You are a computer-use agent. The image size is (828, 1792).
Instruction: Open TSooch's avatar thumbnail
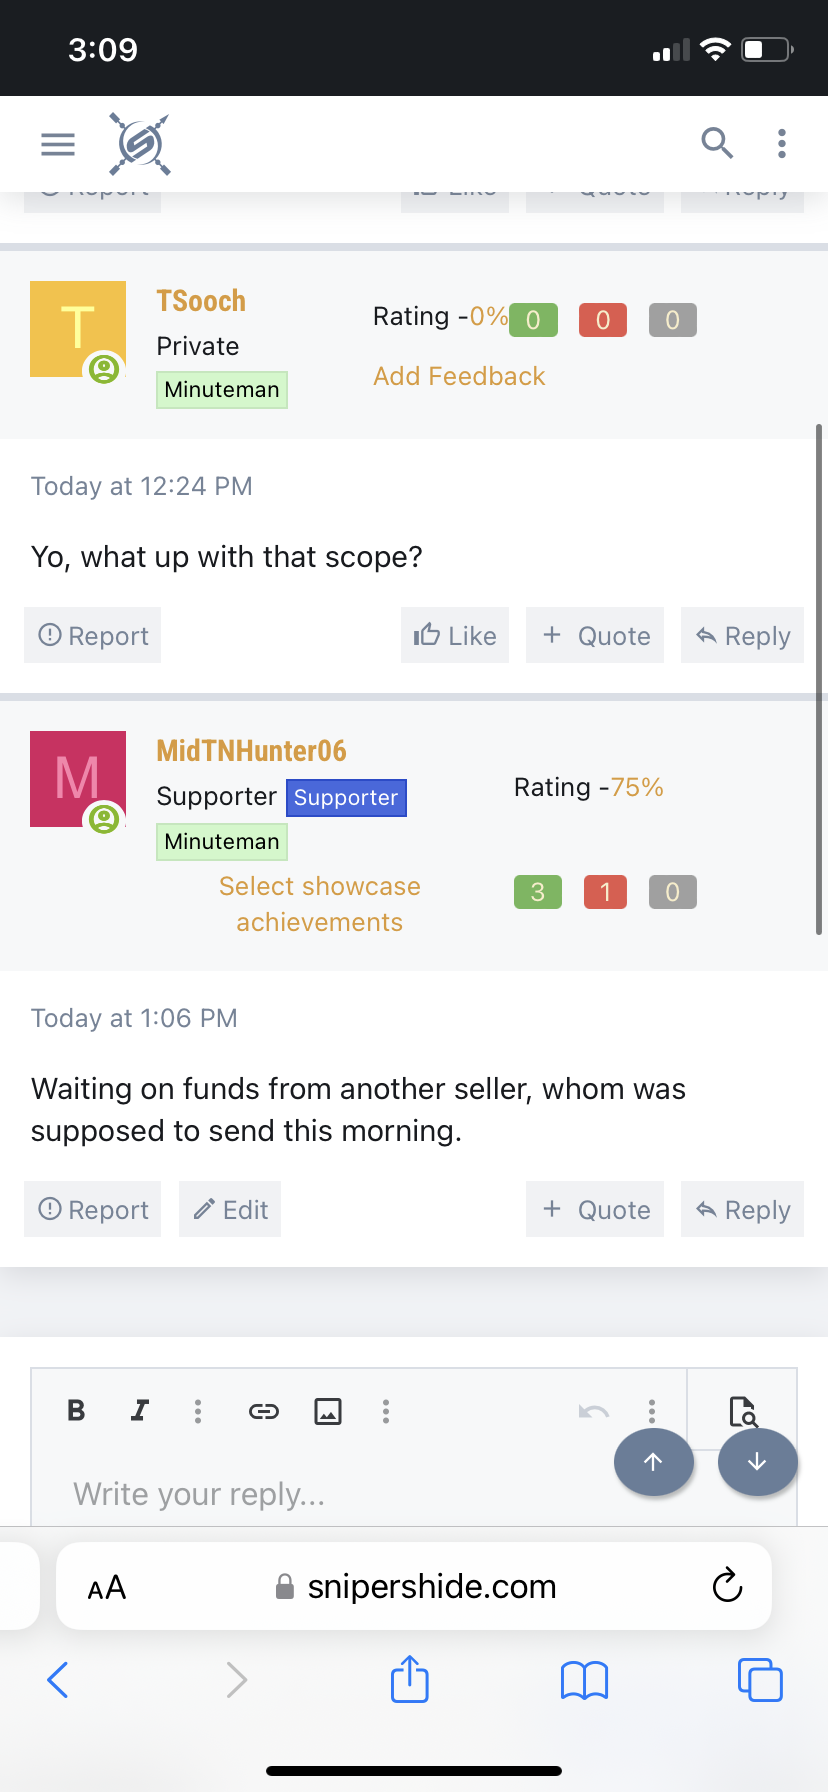[78, 329]
